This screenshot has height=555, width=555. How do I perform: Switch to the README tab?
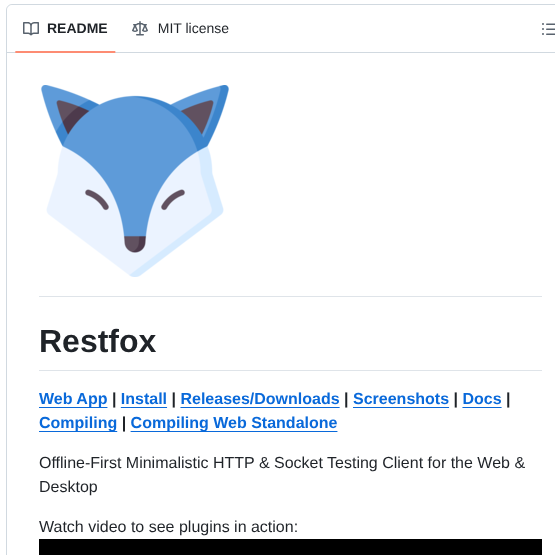[x=65, y=29]
